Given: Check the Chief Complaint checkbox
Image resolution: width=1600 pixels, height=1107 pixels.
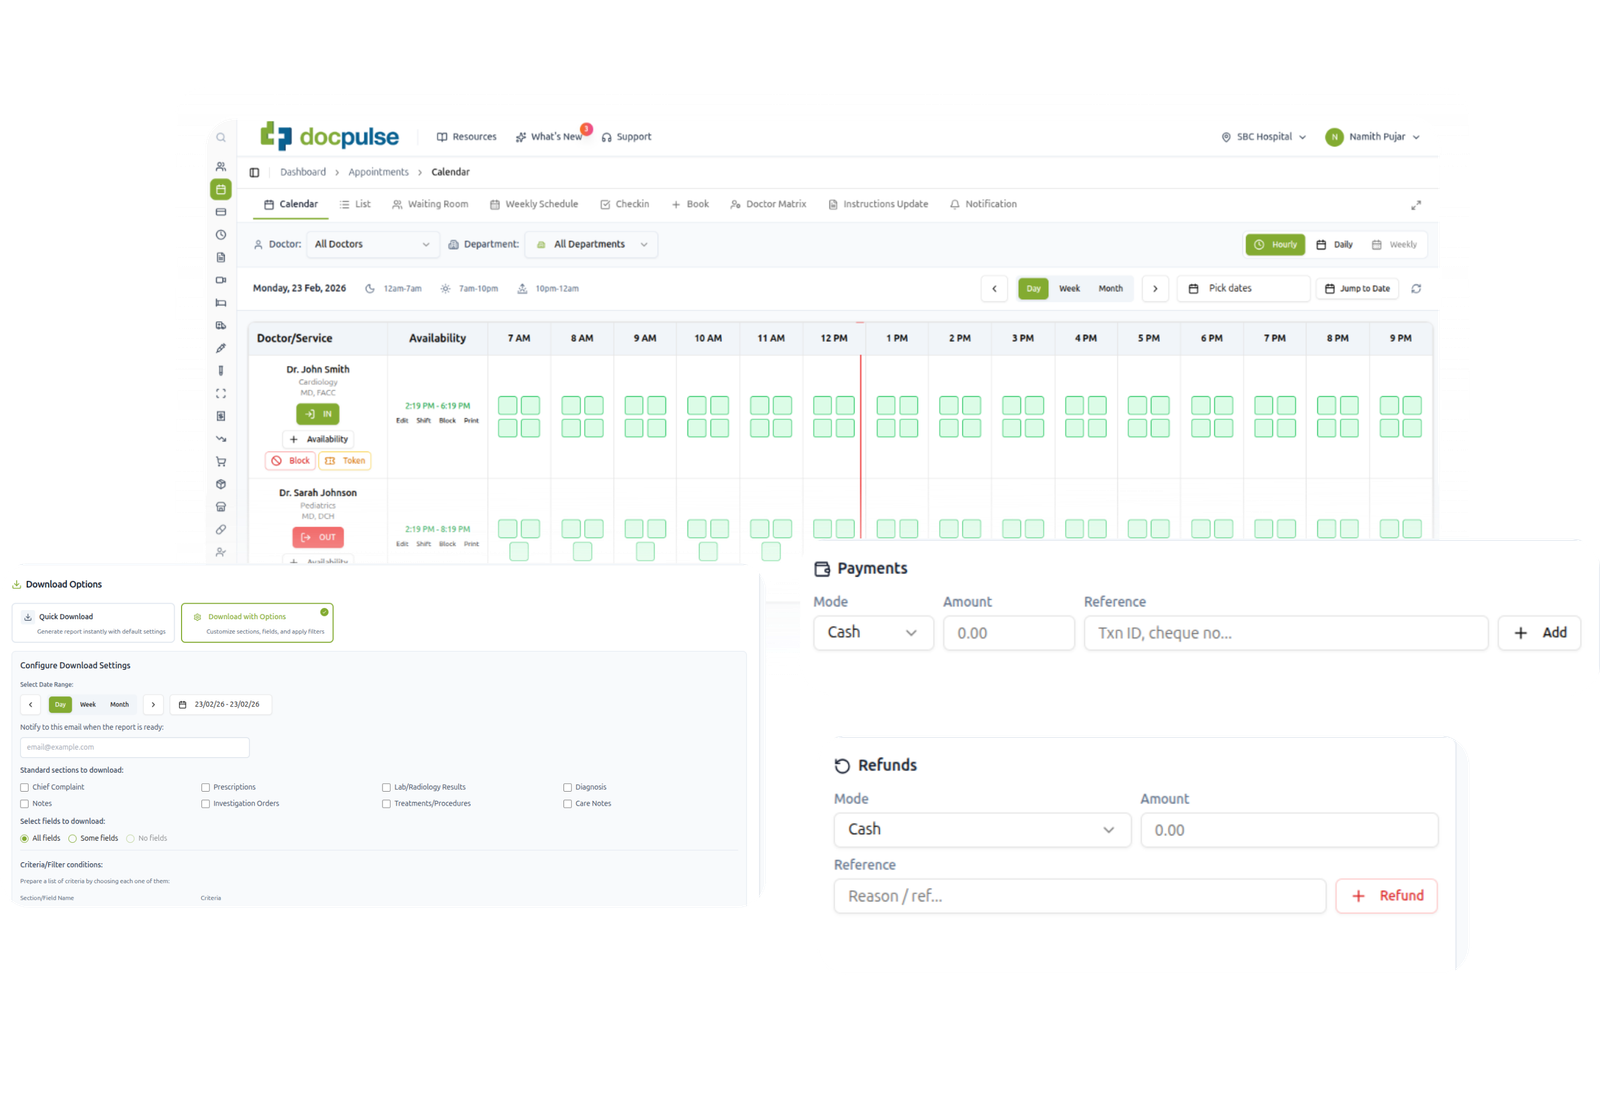Looking at the screenshot, I should tap(25, 788).
